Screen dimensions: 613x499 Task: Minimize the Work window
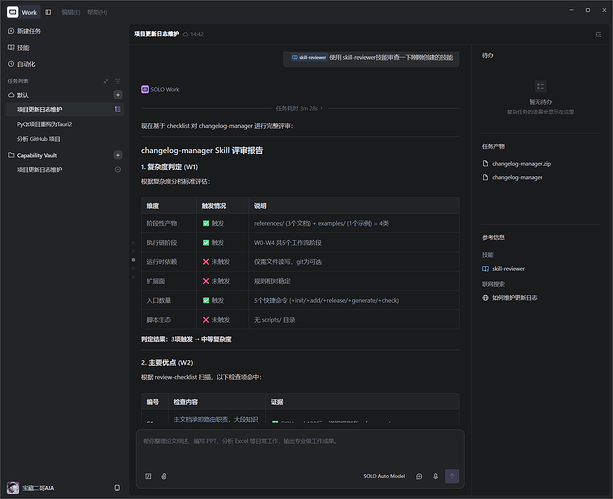click(571, 10)
